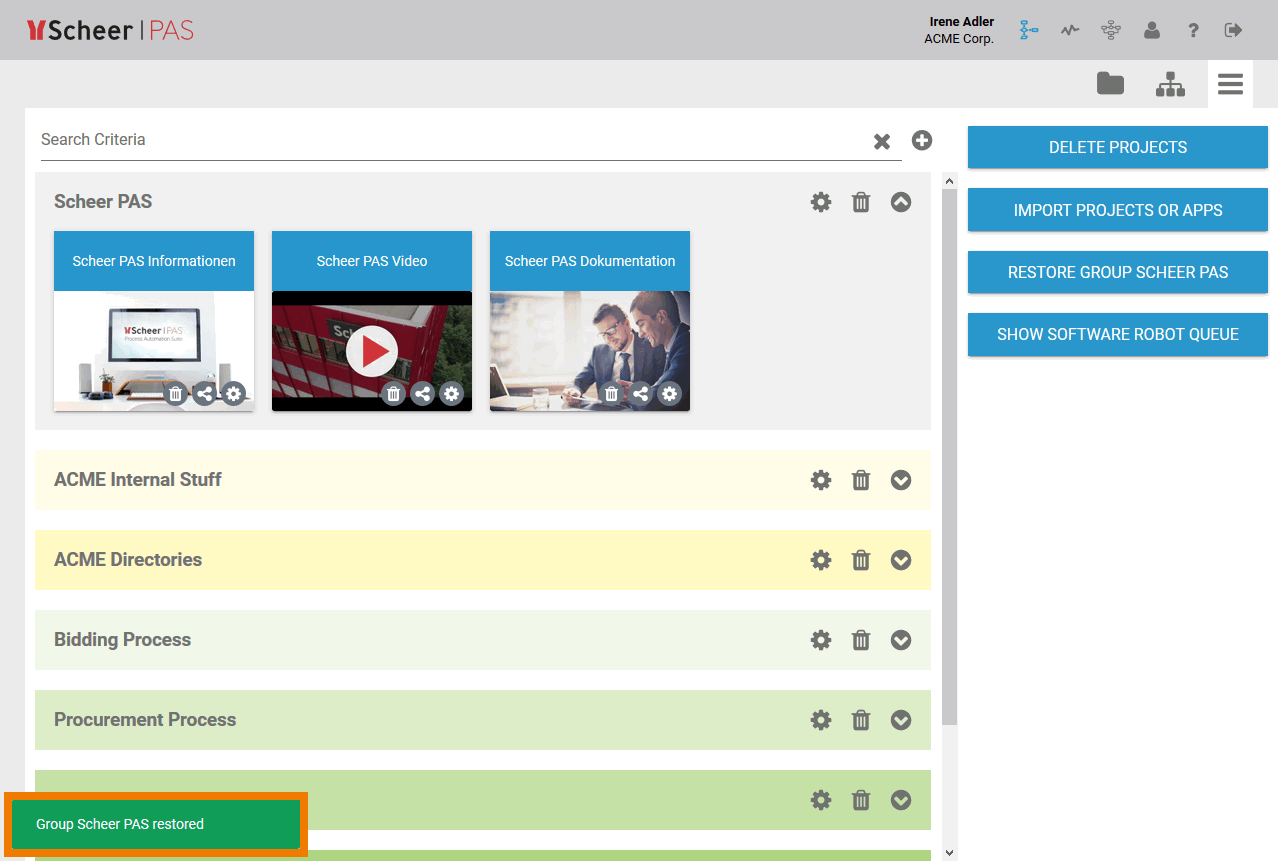Image resolution: width=1278 pixels, height=861 pixels.
Task: Open the help question mark icon
Action: (1193, 30)
